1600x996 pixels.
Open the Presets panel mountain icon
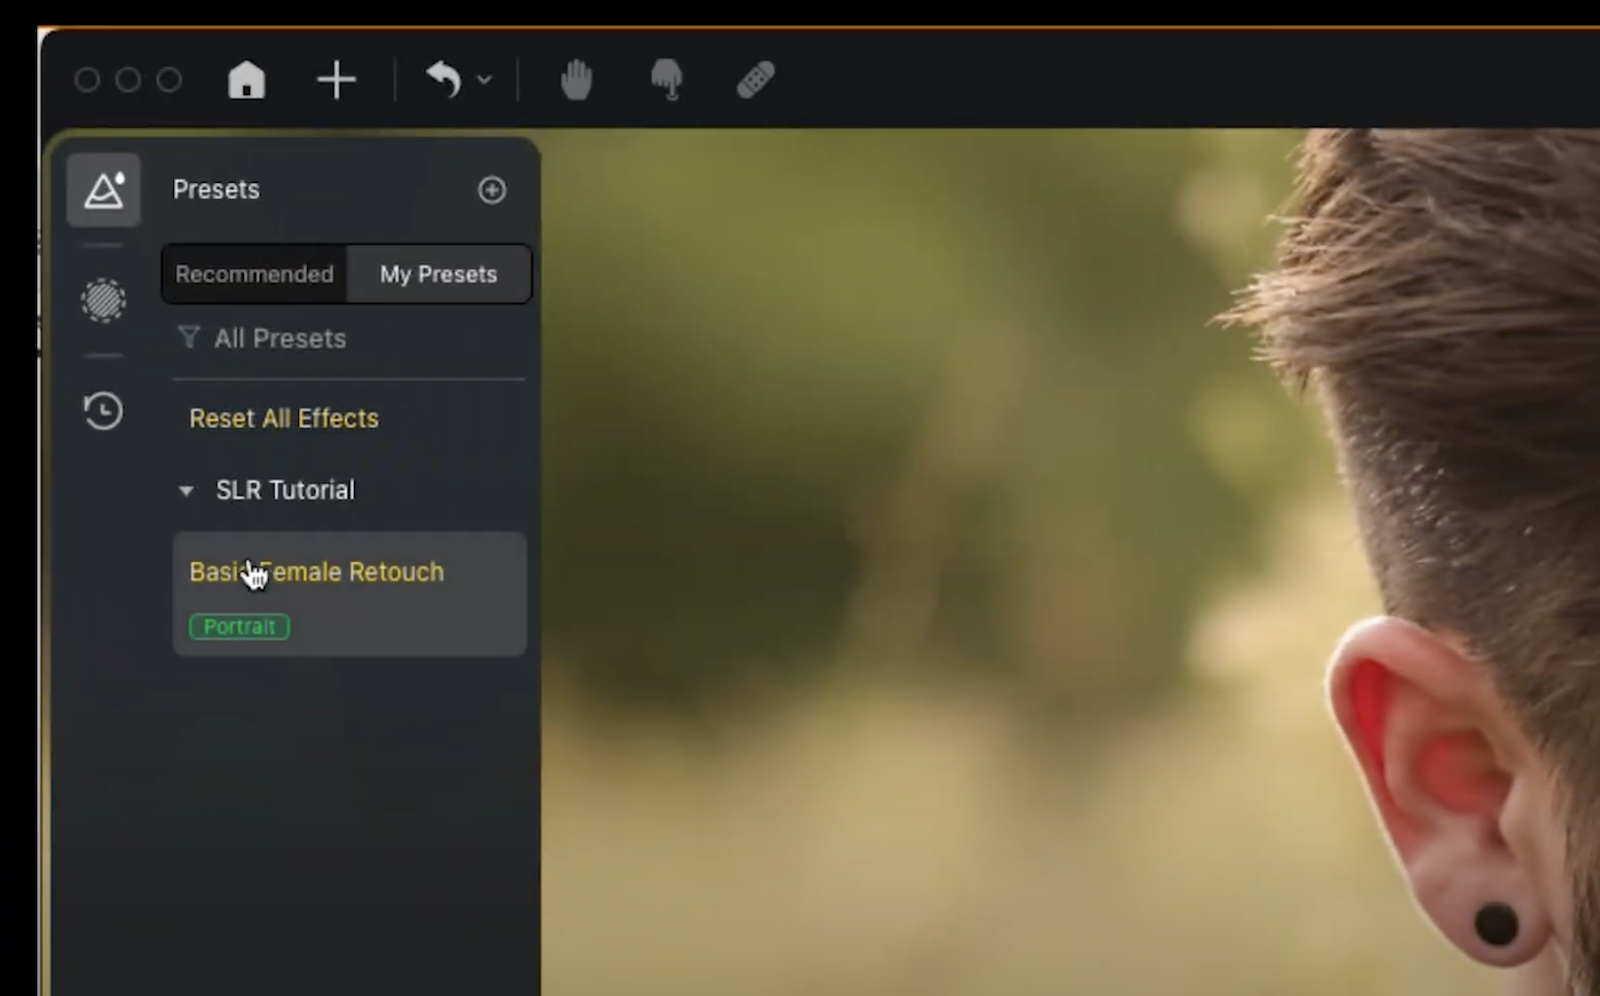103,190
